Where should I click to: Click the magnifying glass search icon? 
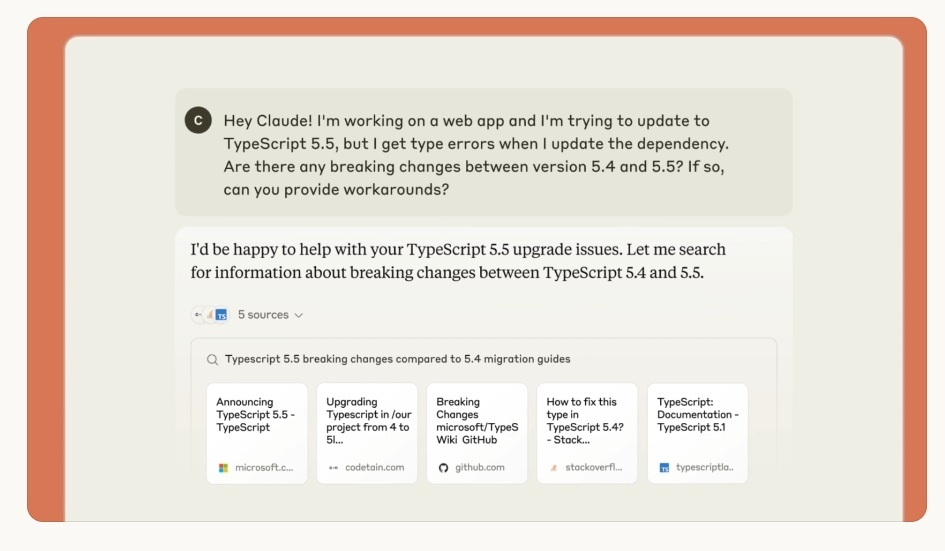click(212, 360)
